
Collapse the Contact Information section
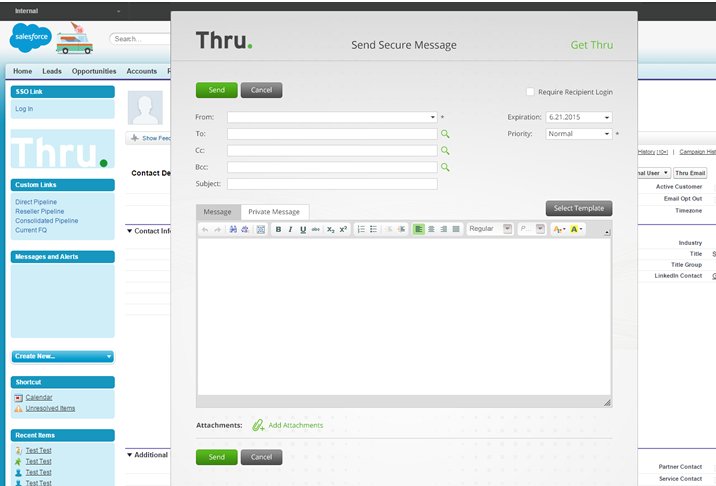click(x=130, y=231)
